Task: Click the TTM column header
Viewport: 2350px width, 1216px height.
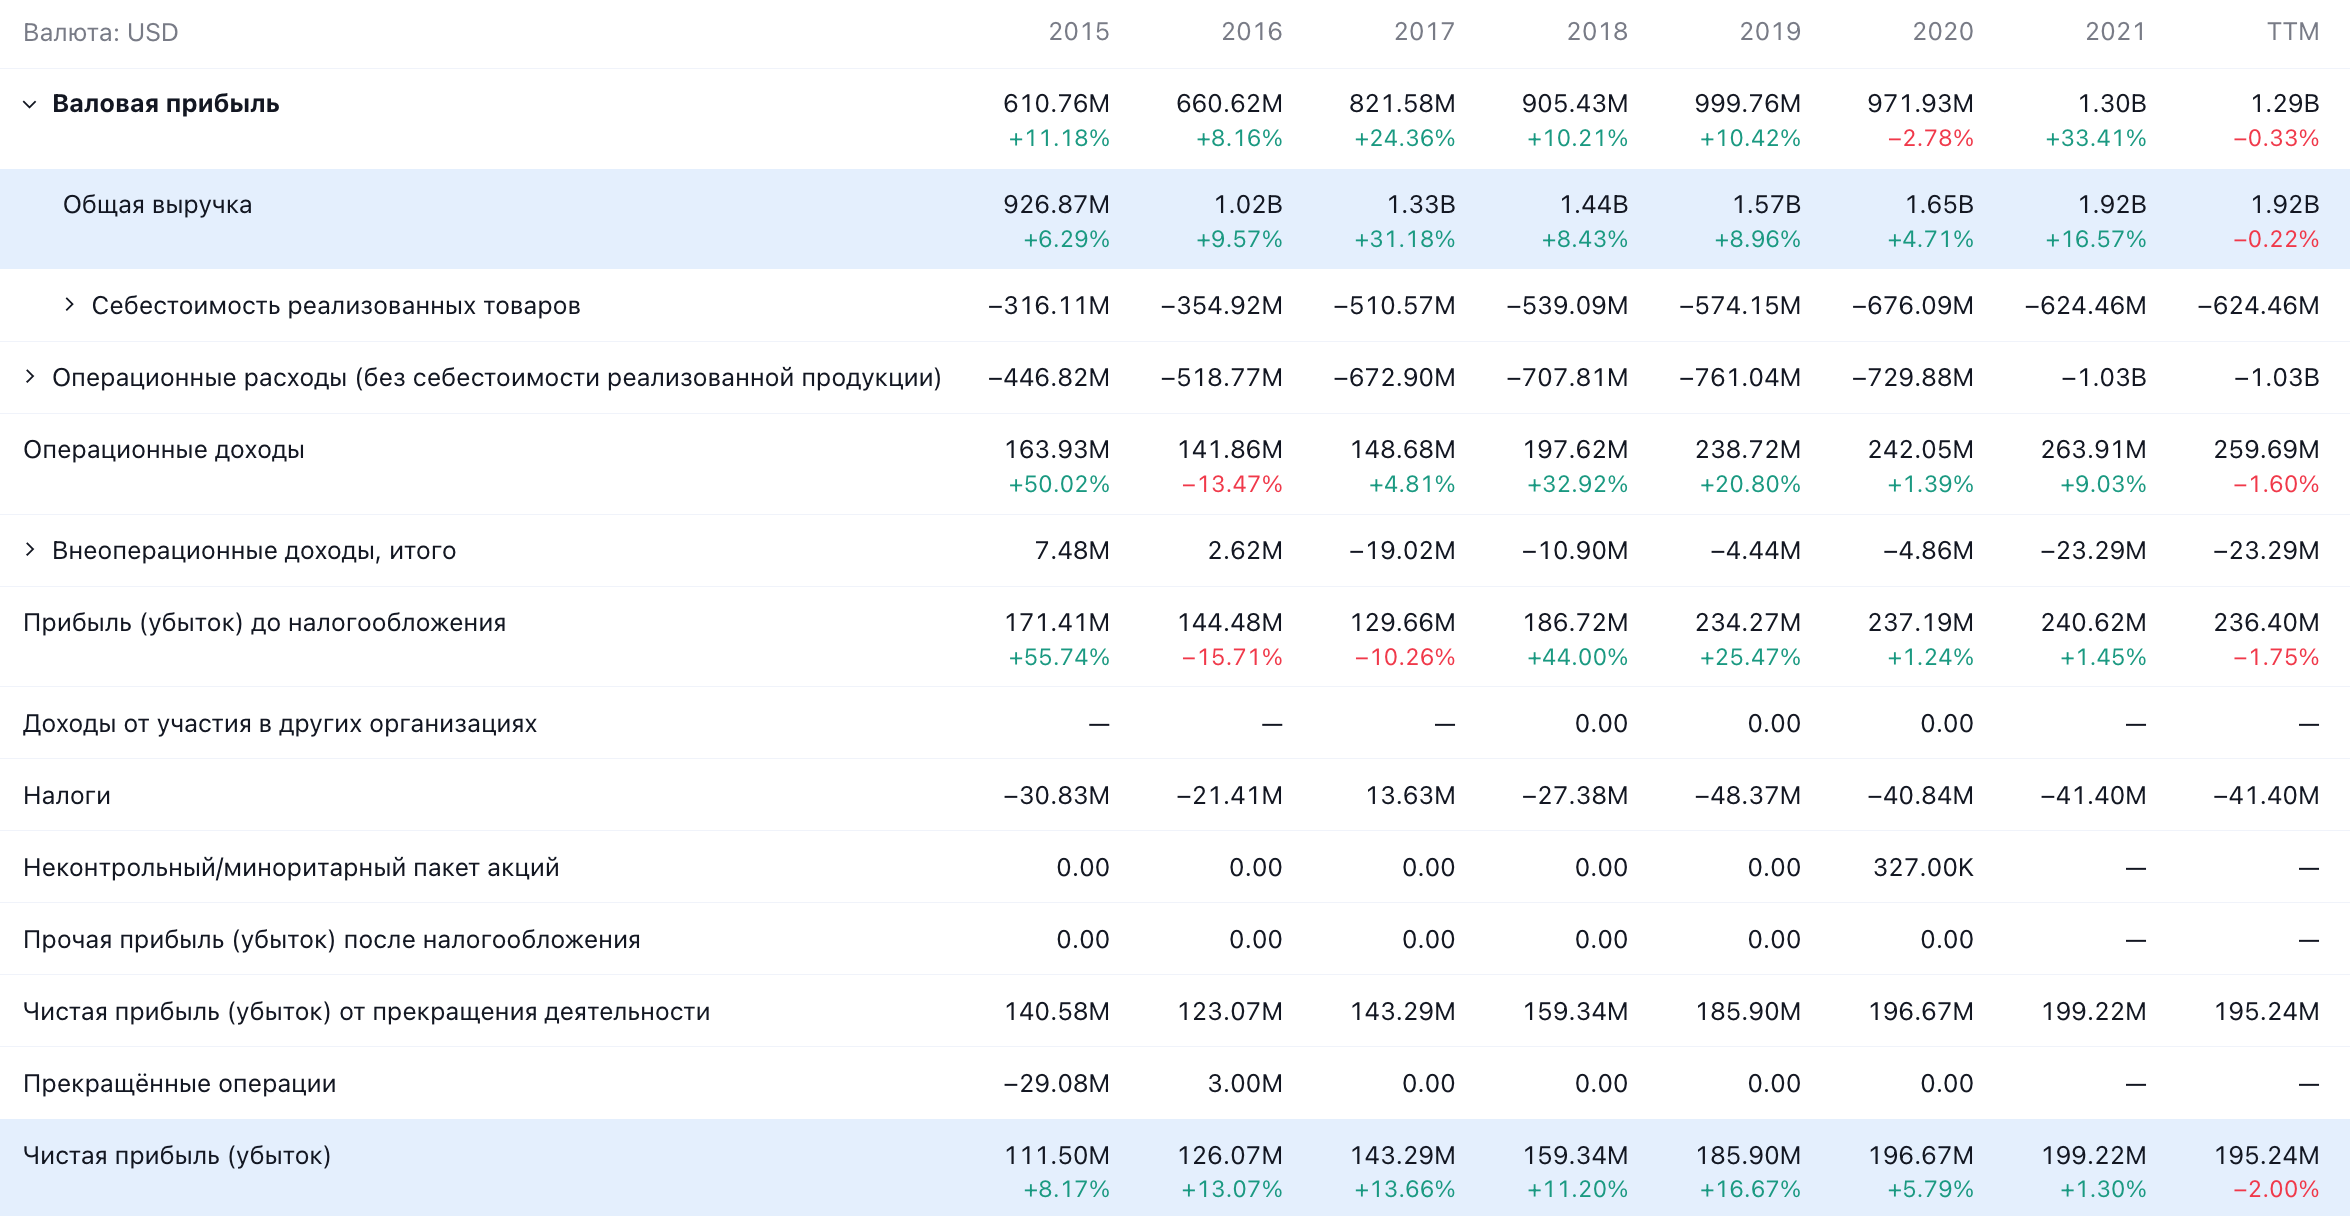Action: click(x=2293, y=32)
